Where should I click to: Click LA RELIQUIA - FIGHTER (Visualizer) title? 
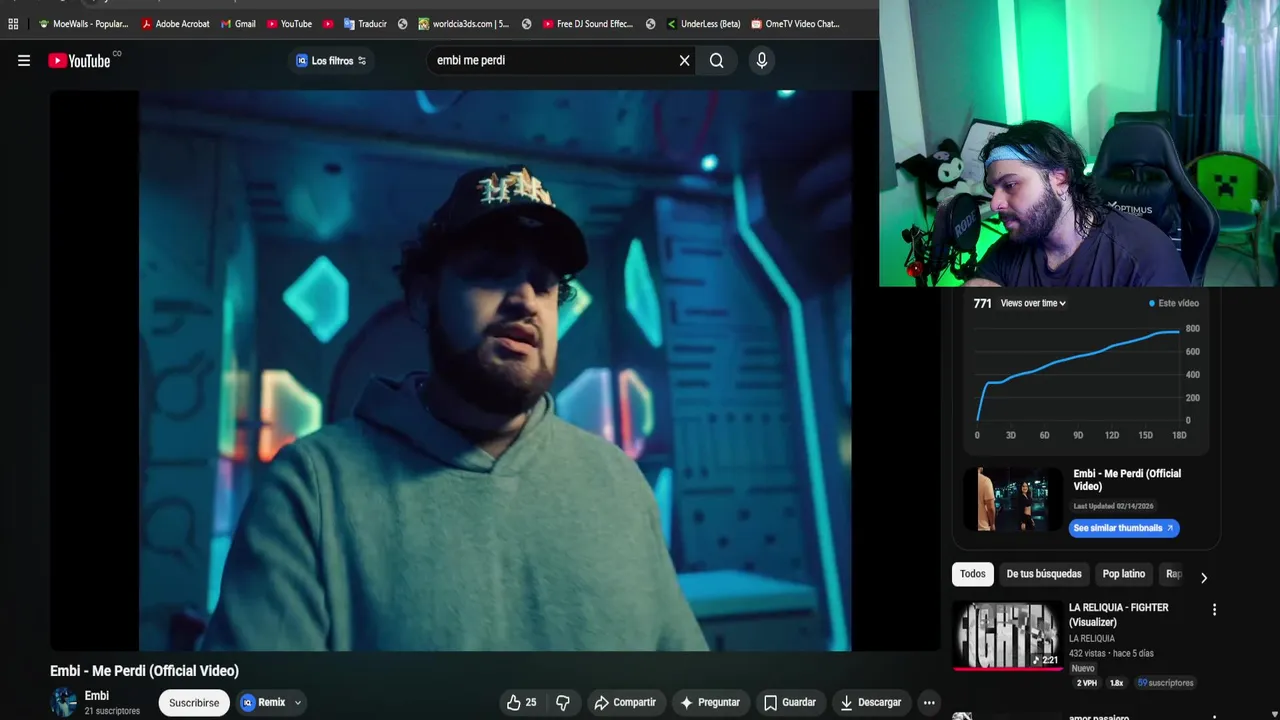[x=1118, y=615]
